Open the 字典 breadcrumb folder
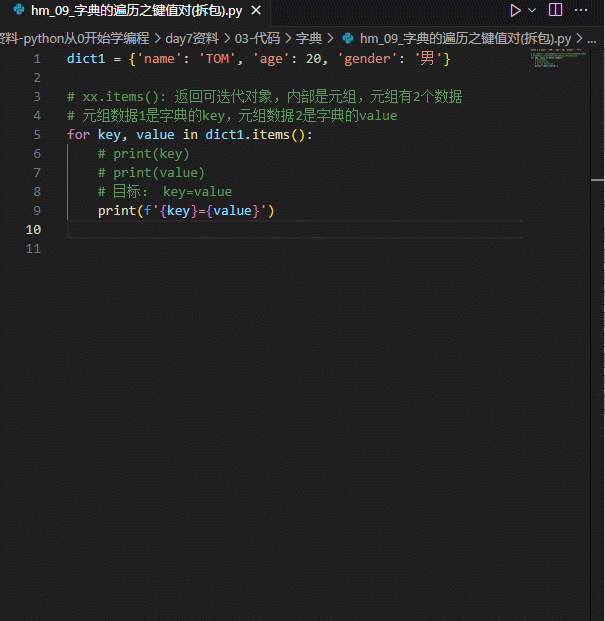The height and width of the screenshot is (621, 605). [308, 38]
